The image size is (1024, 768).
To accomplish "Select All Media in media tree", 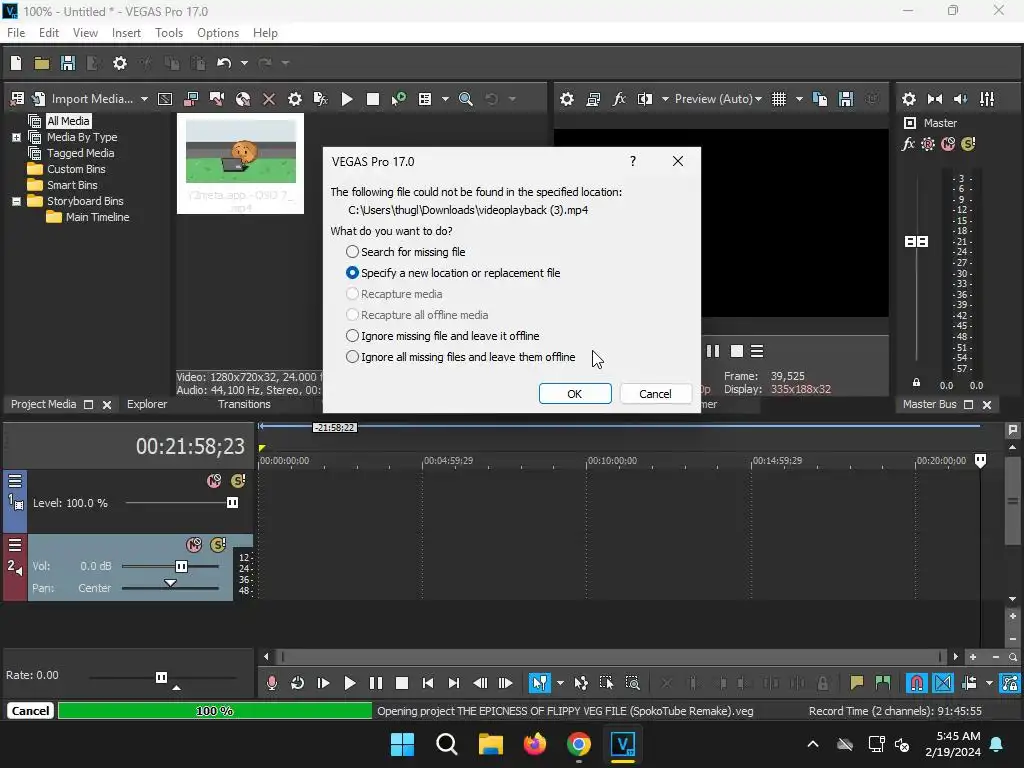I will click(x=68, y=121).
